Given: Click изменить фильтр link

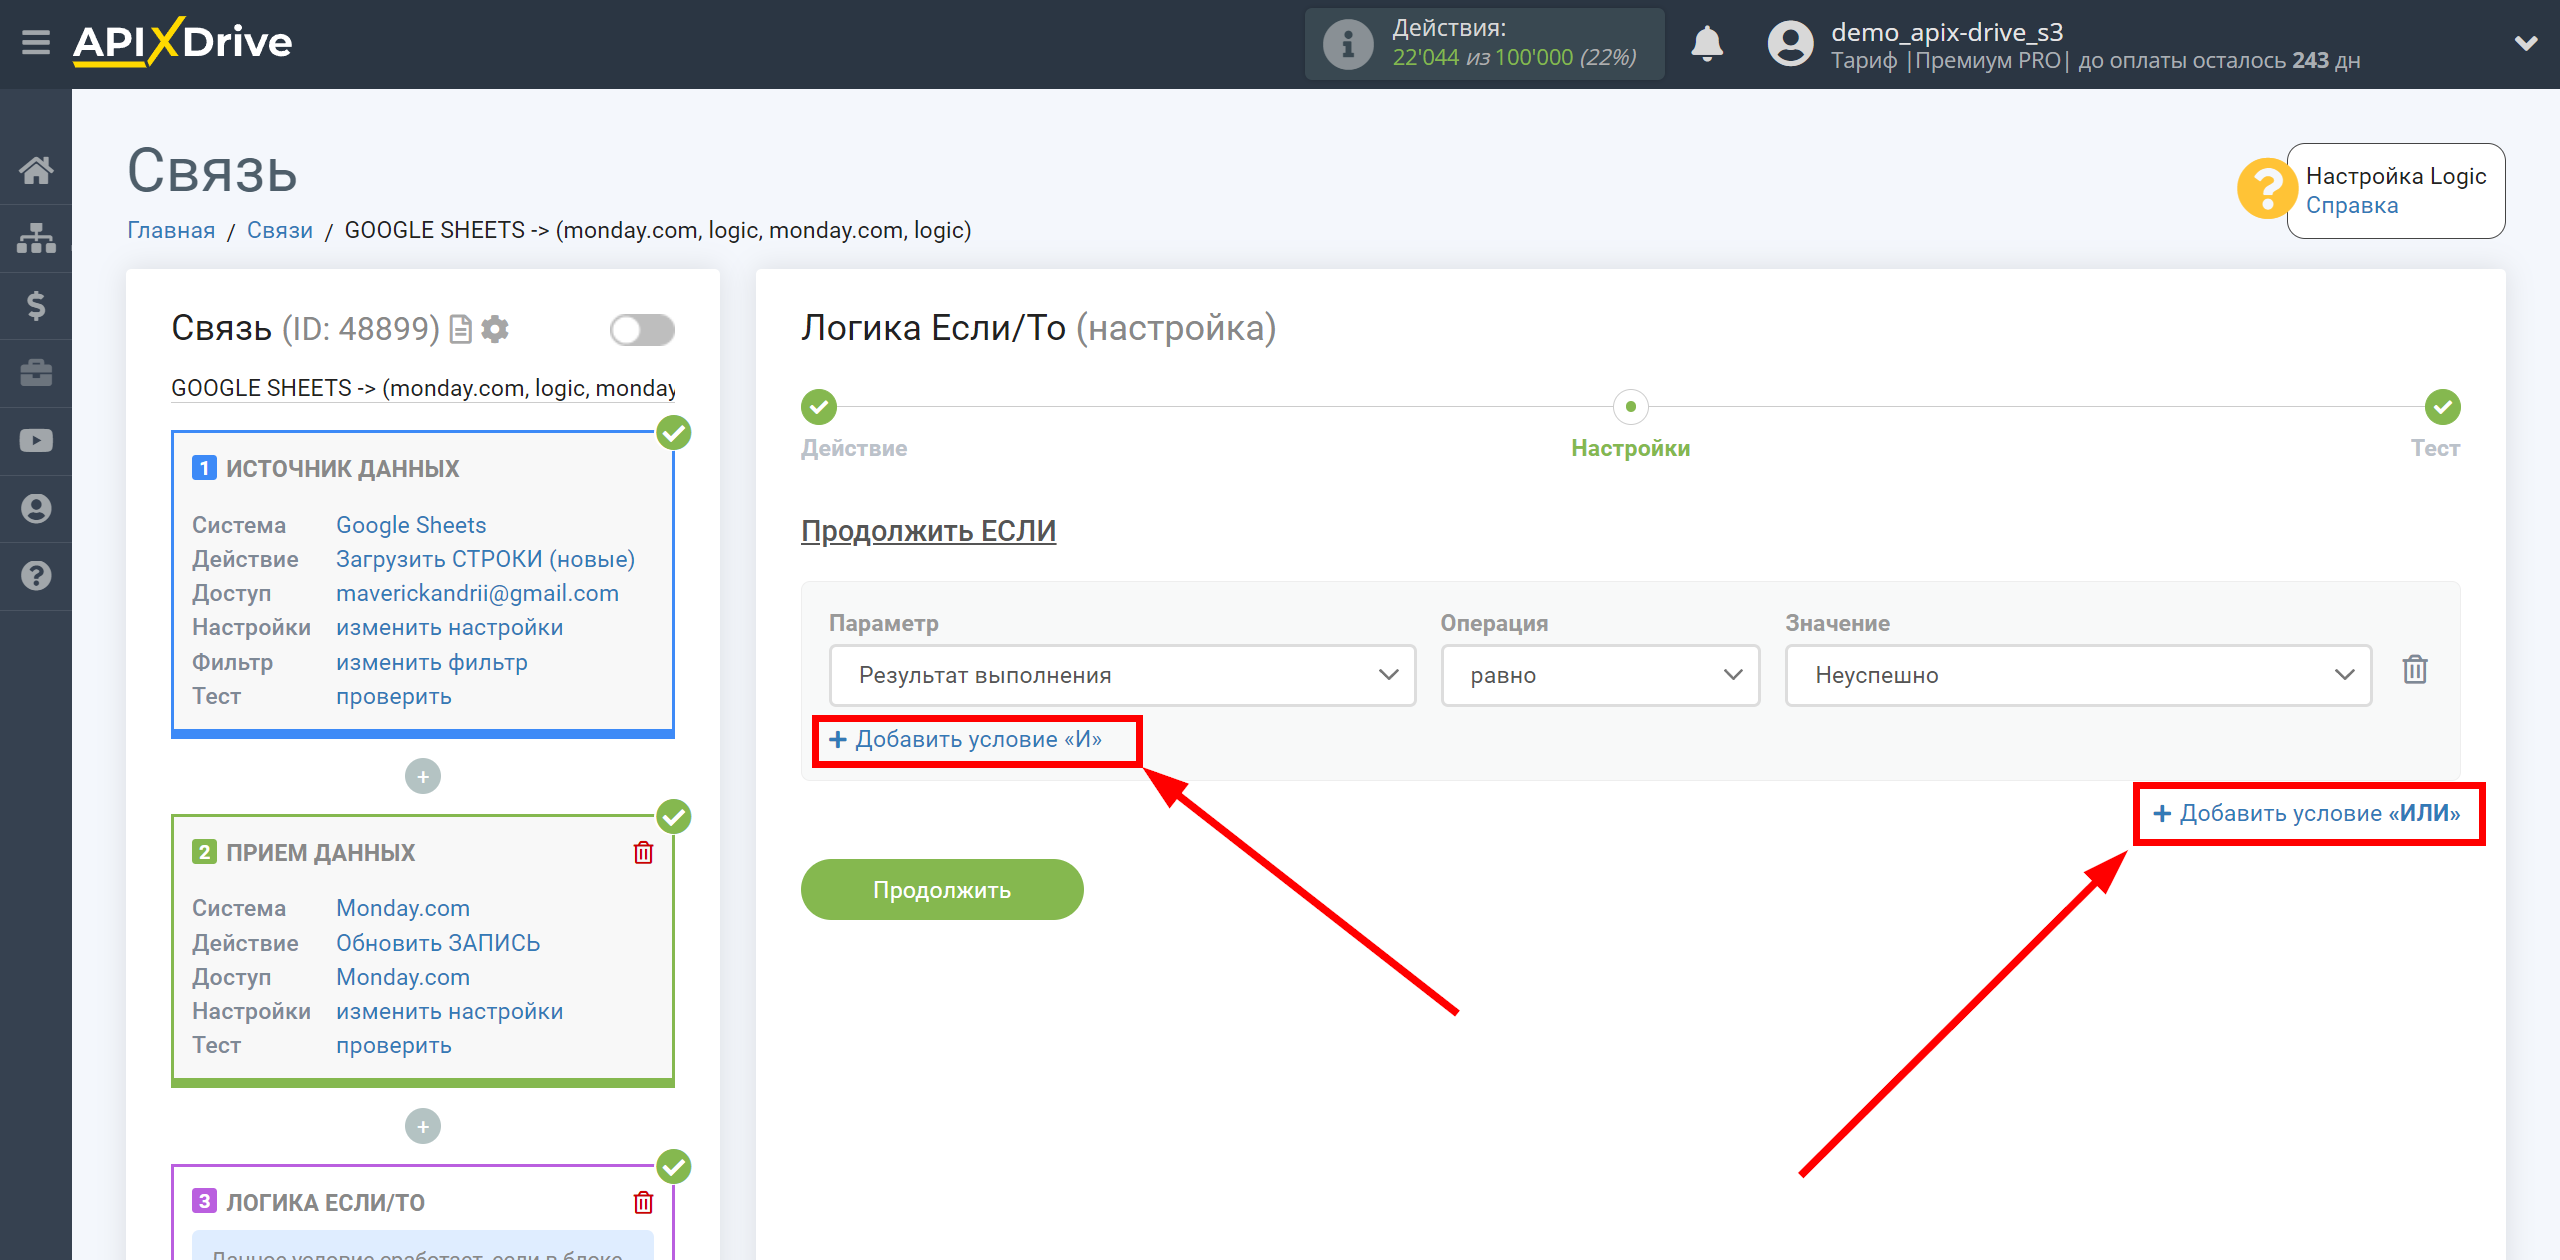Looking at the screenshot, I should point(431,662).
